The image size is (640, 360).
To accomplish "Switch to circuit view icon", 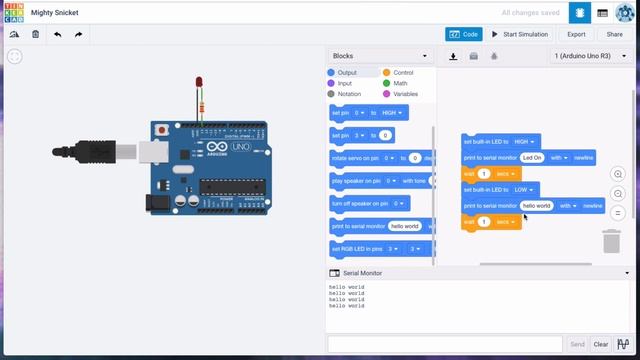I will 580,13.
